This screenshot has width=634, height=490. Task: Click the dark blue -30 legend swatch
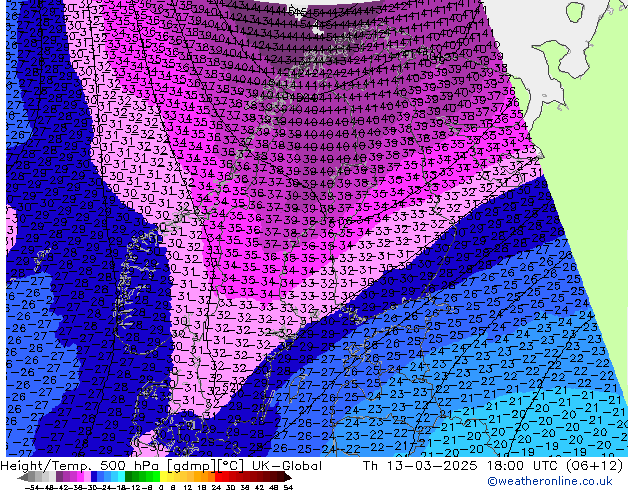tap(94, 477)
